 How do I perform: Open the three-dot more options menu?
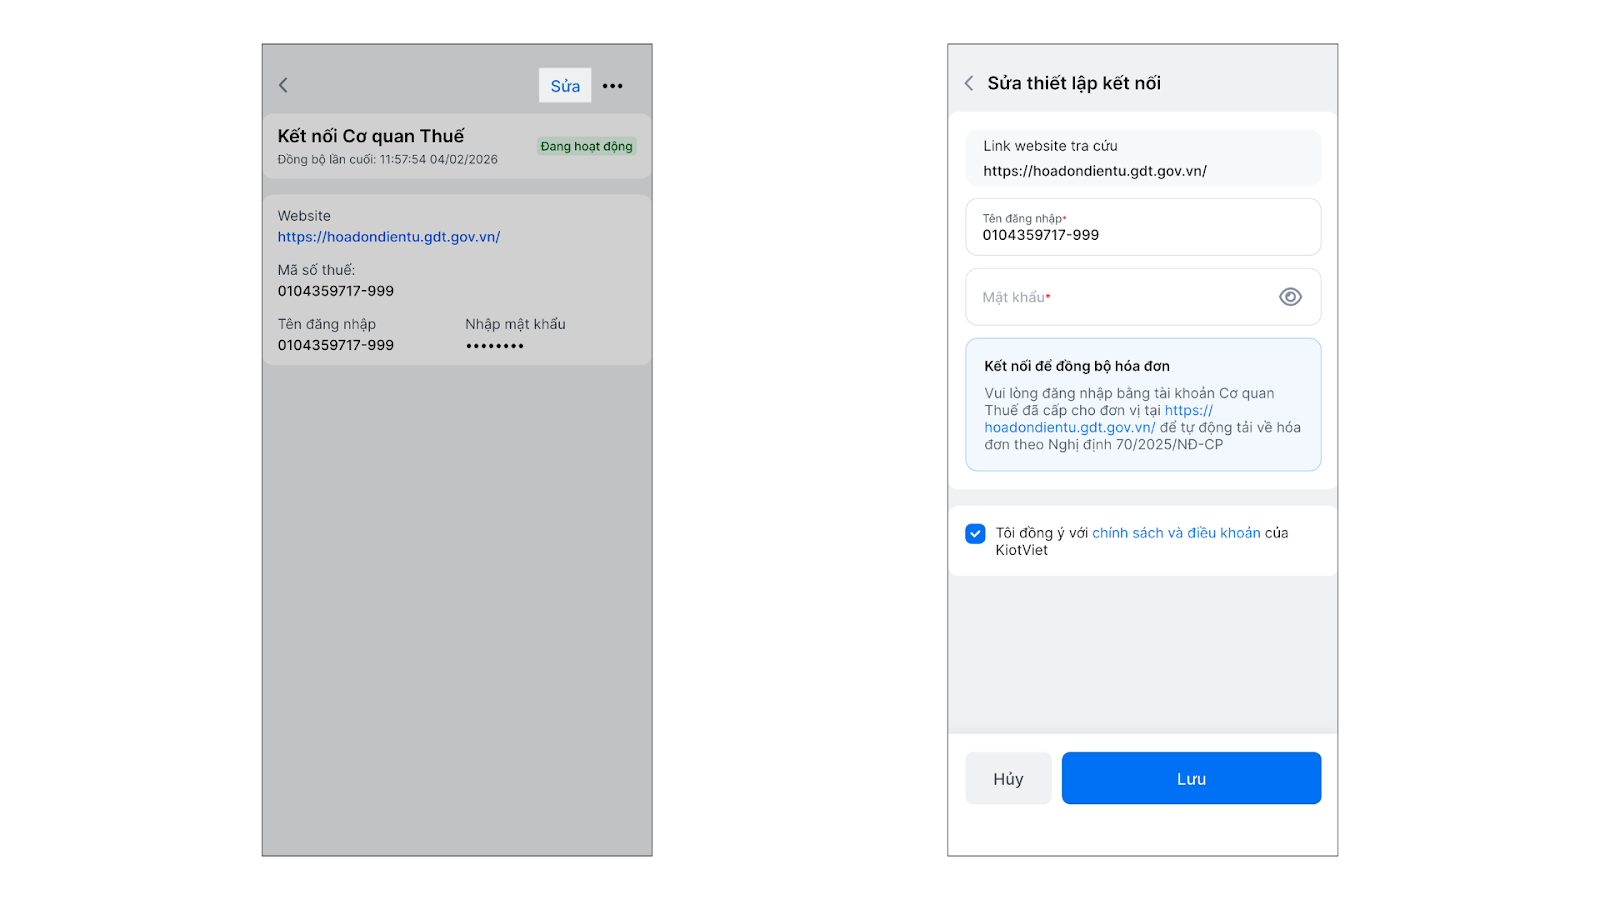[613, 86]
